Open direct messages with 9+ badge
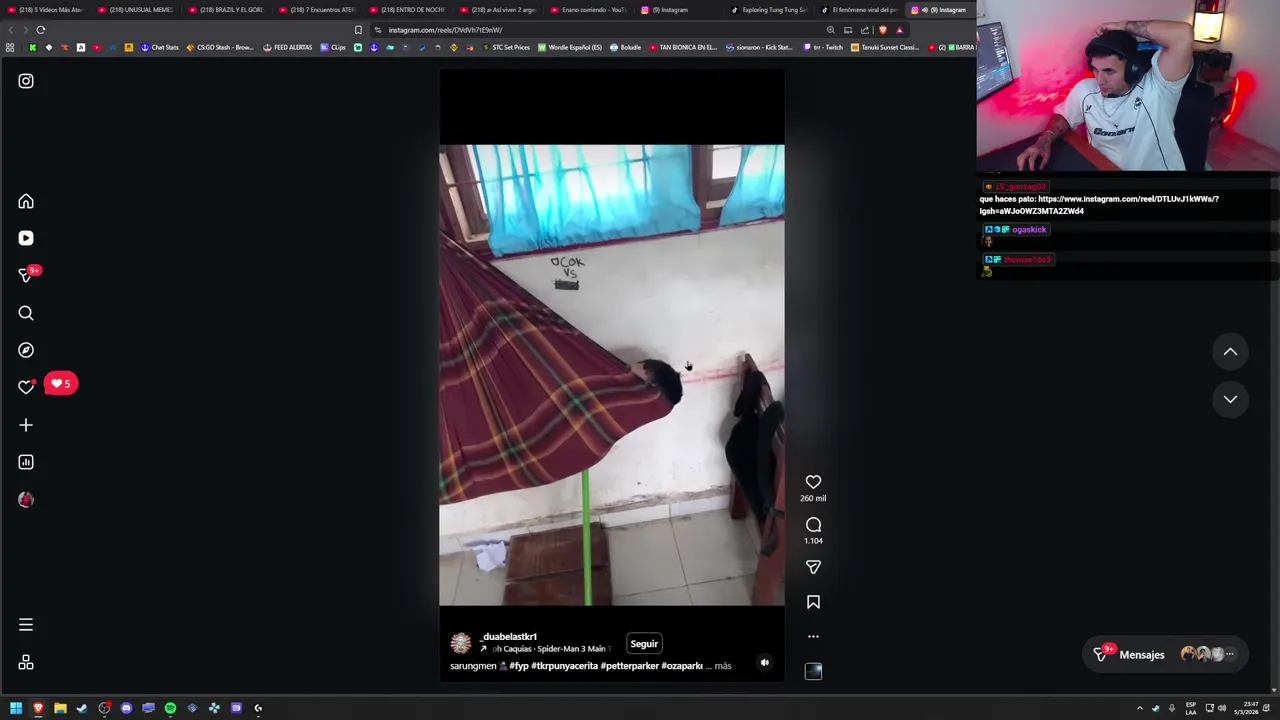 28,274
